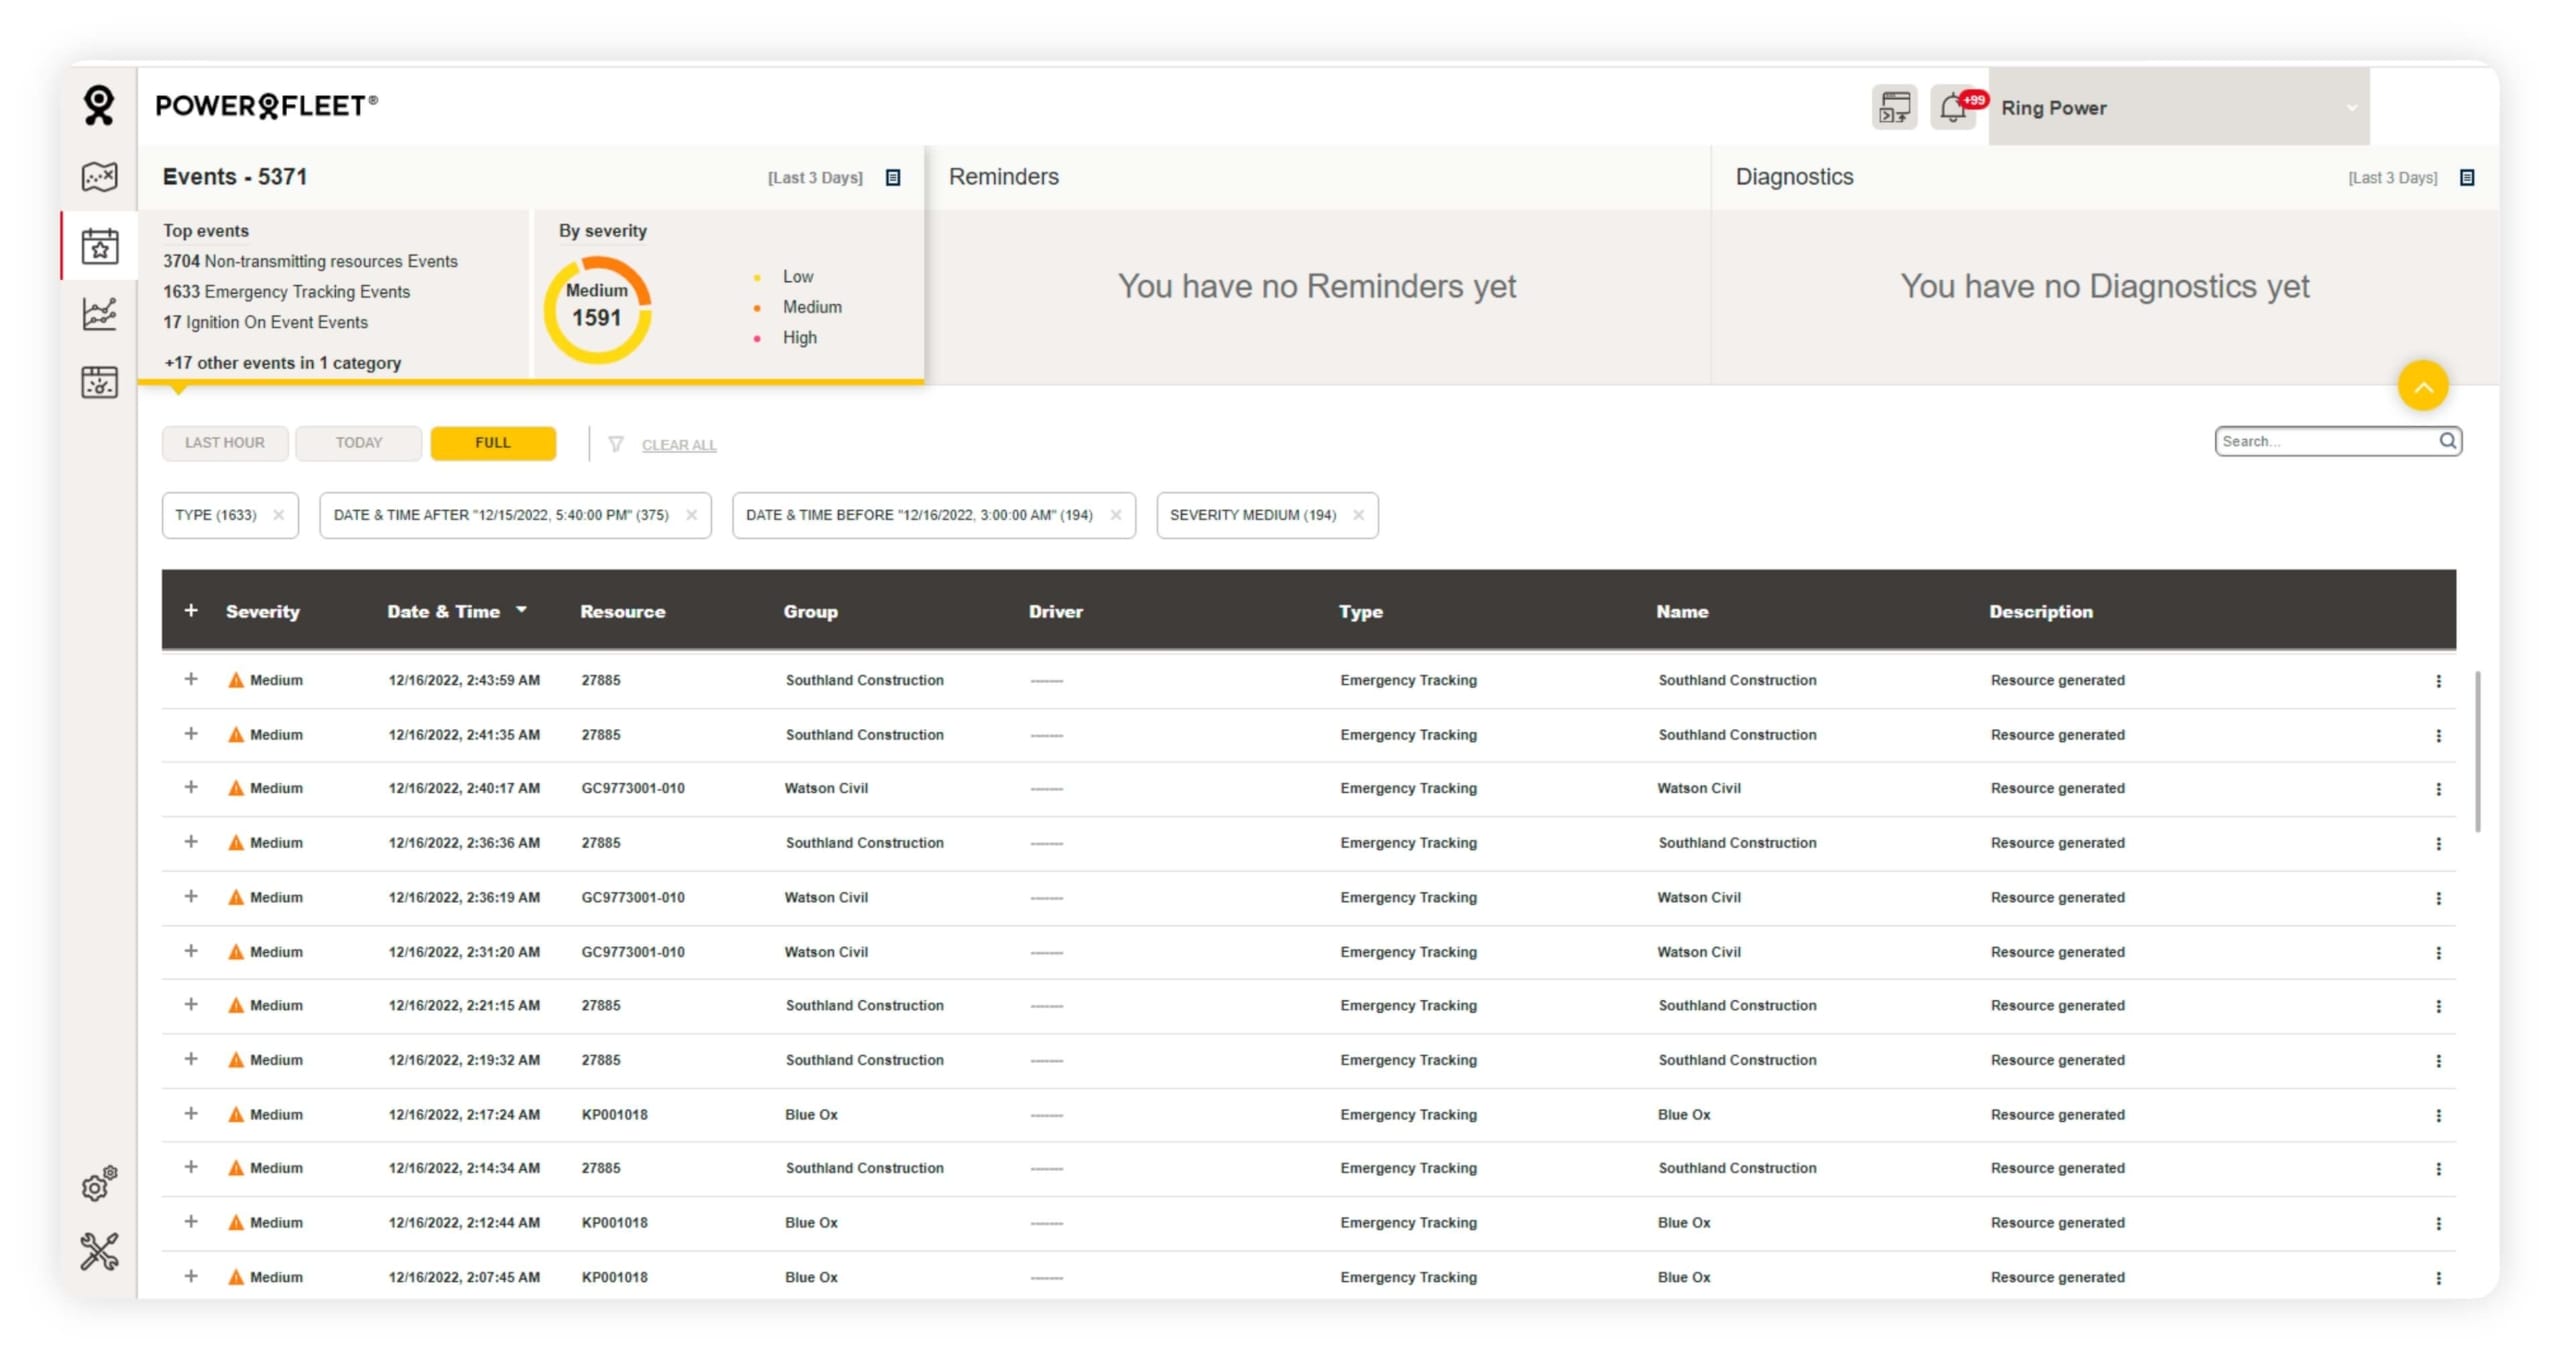Expand the first 2:43:59 AM event row
Viewport: 2560px width, 1359px height.
(191, 680)
